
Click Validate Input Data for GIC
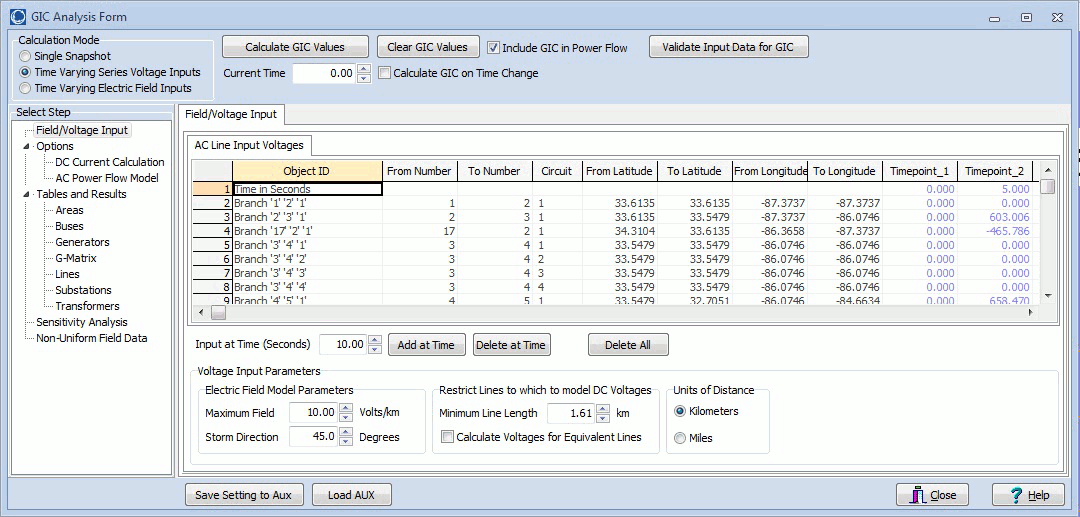click(x=728, y=47)
